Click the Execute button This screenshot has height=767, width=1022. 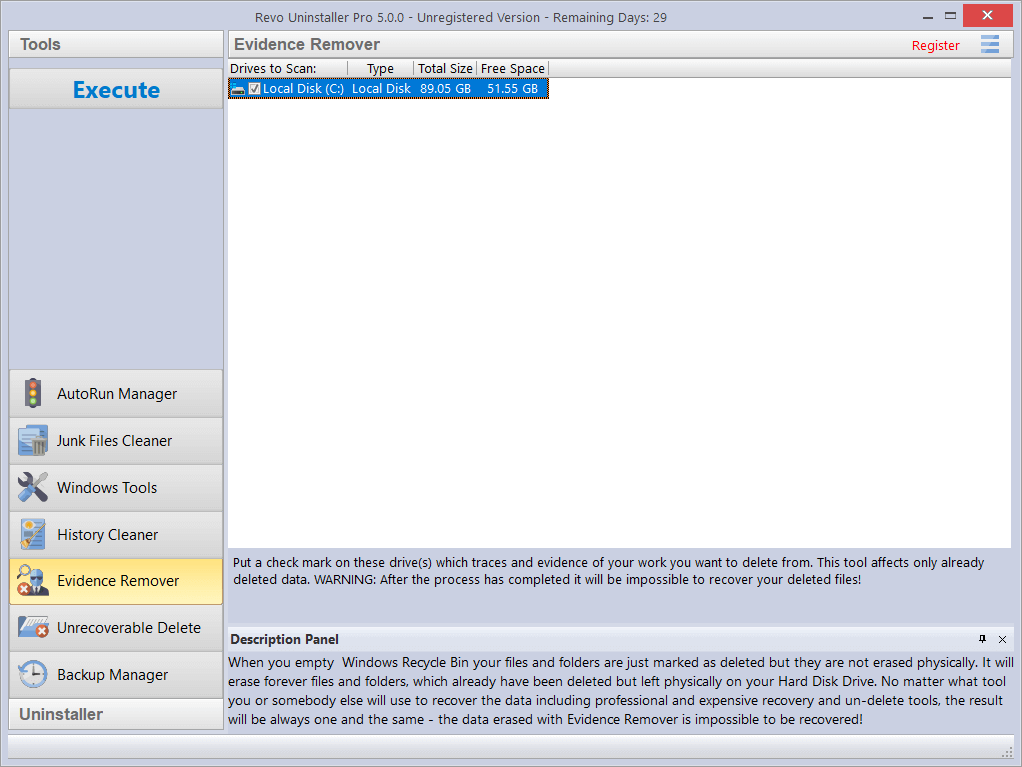pyautogui.click(x=116, y=90)
